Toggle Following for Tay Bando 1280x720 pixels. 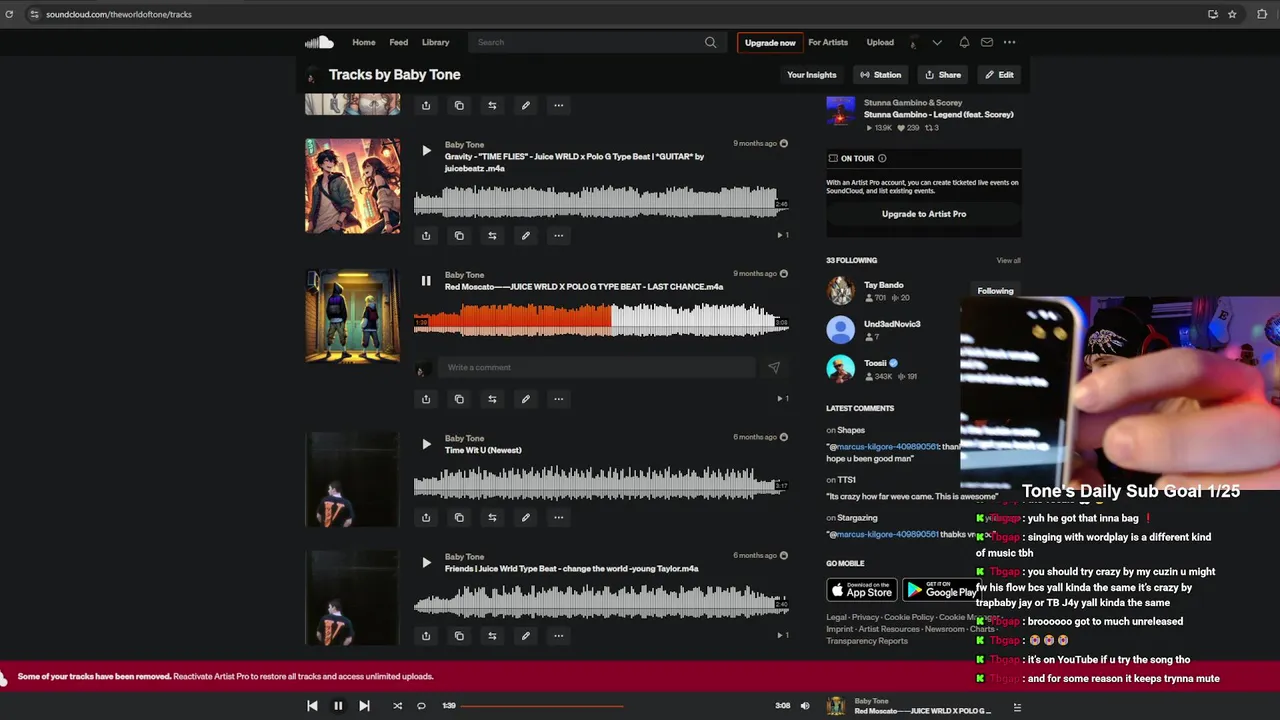(995, 291)
